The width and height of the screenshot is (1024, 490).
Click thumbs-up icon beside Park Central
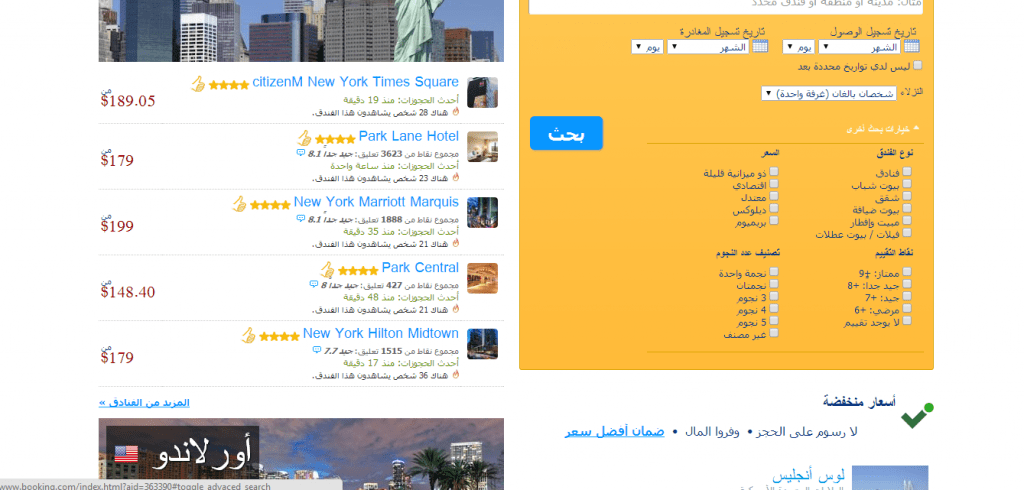click(327, 269)
